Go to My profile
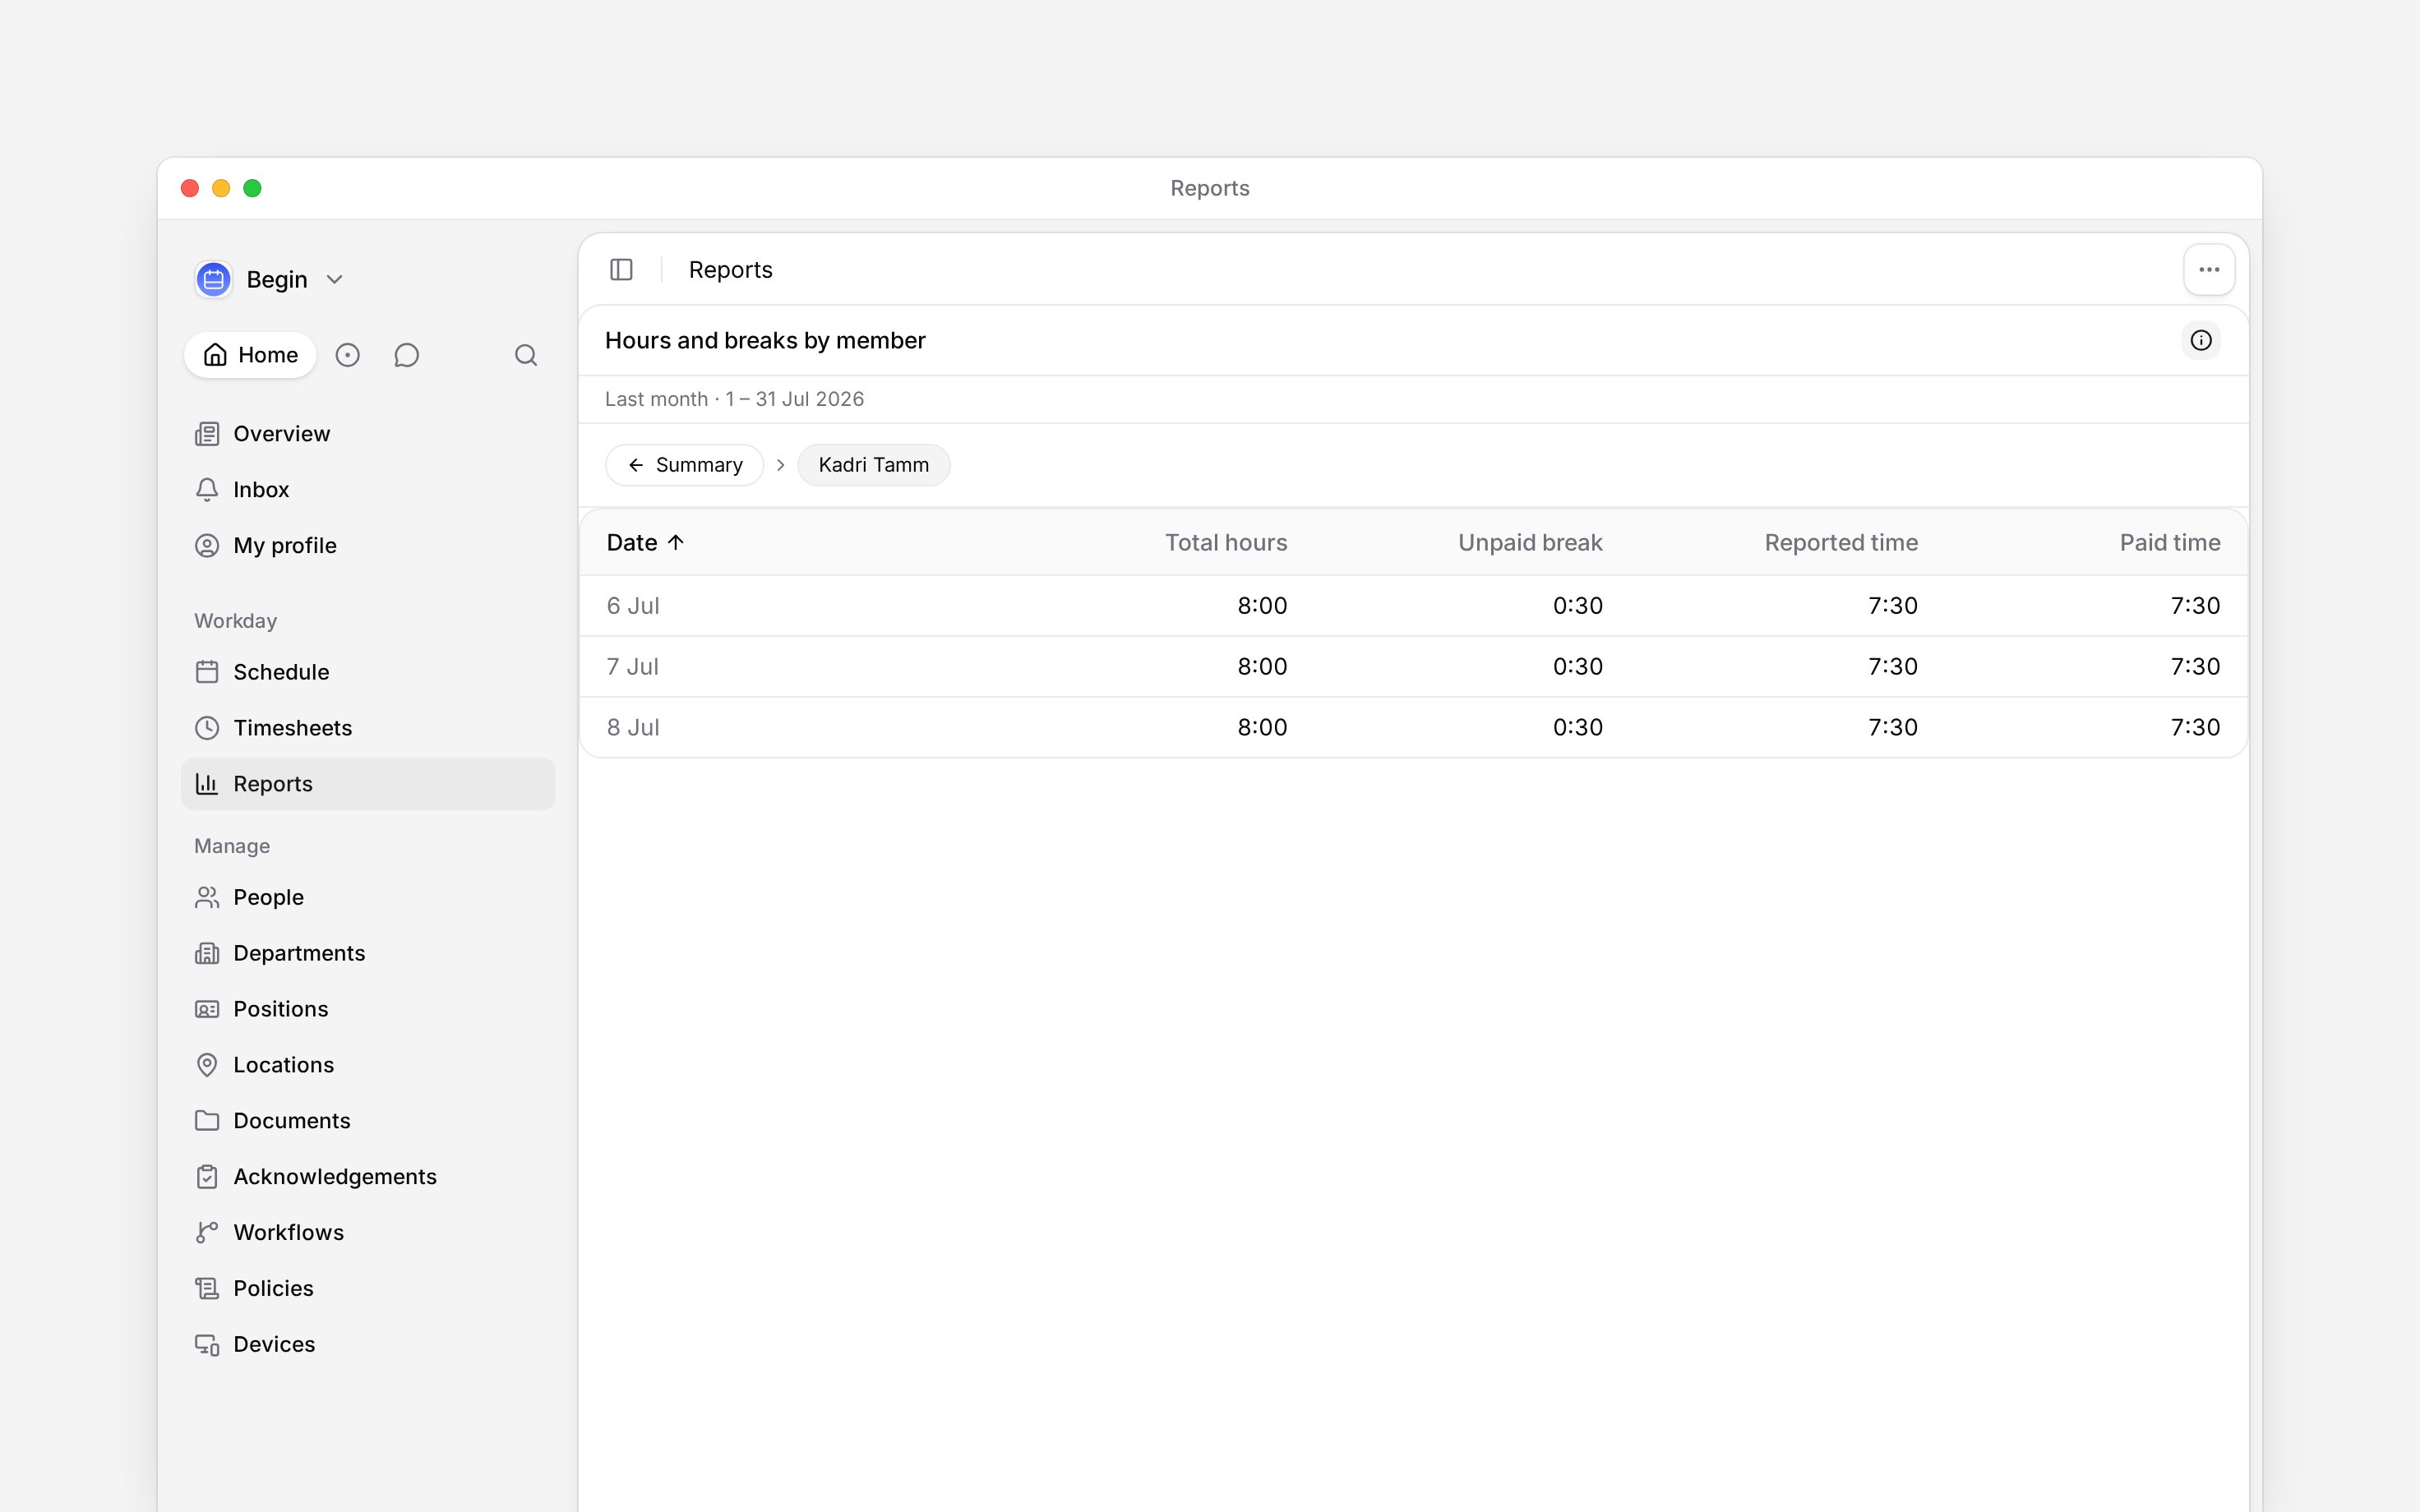This screenshot has width=2420, height=1512. [368, 546]
